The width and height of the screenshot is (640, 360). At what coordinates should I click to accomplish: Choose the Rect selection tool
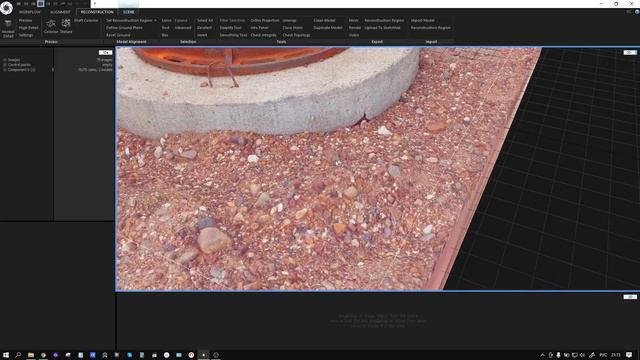pos(165,28)
